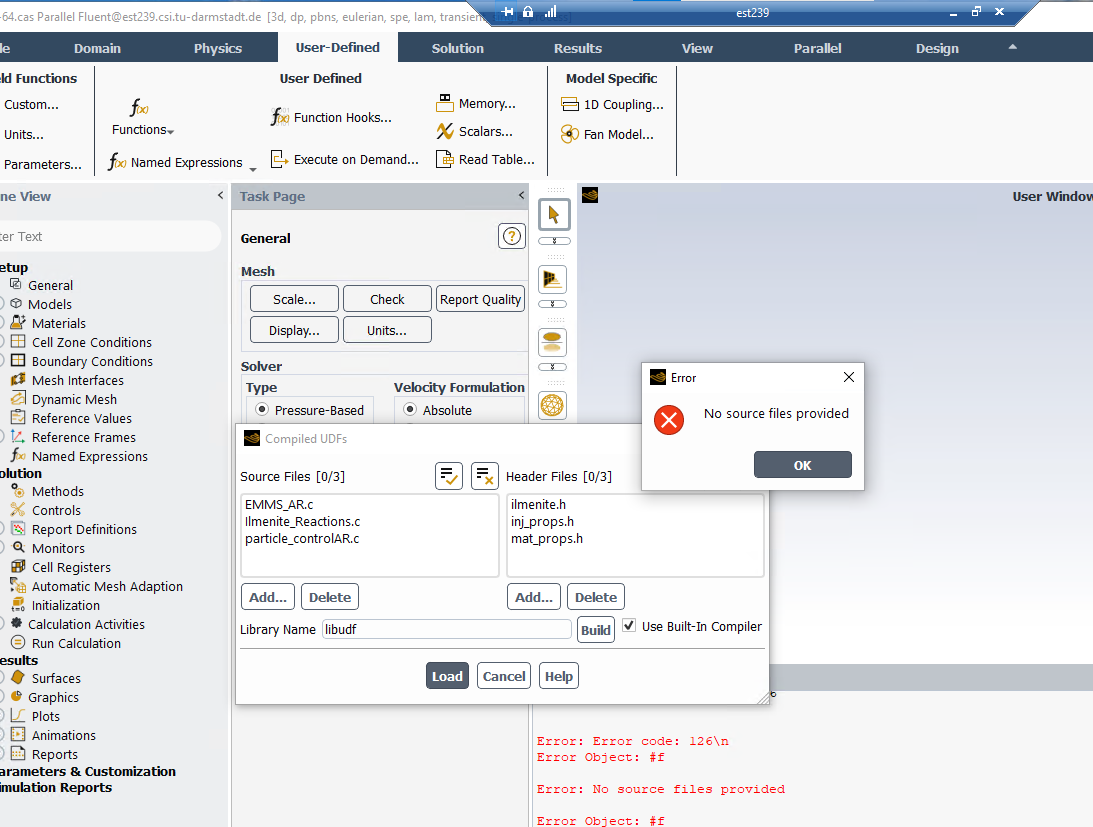Screen dimensions: 1093x827
Task: Click the help question mark icon
Action: point(511,237)
